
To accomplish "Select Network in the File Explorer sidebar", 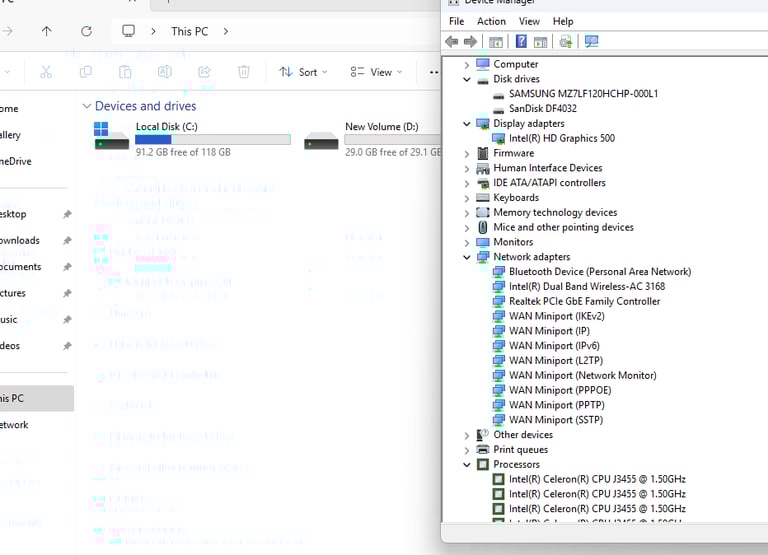I will (x=14, y=425).
